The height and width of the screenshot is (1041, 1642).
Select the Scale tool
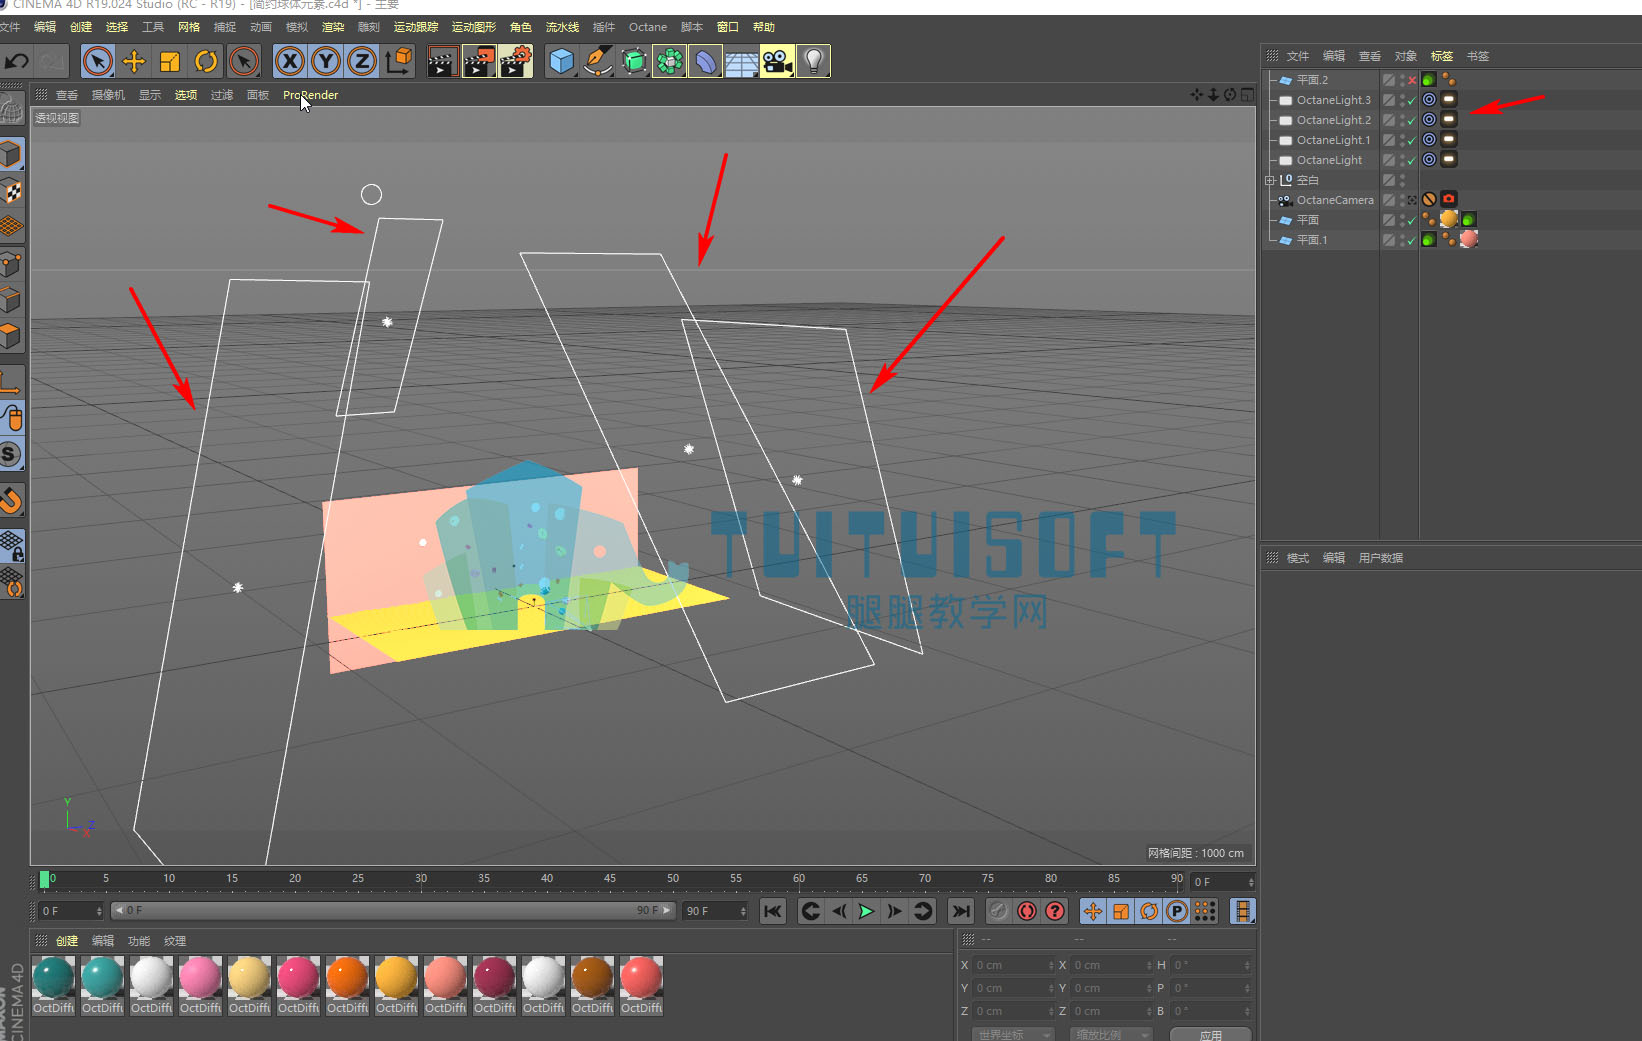coord(170,62)
